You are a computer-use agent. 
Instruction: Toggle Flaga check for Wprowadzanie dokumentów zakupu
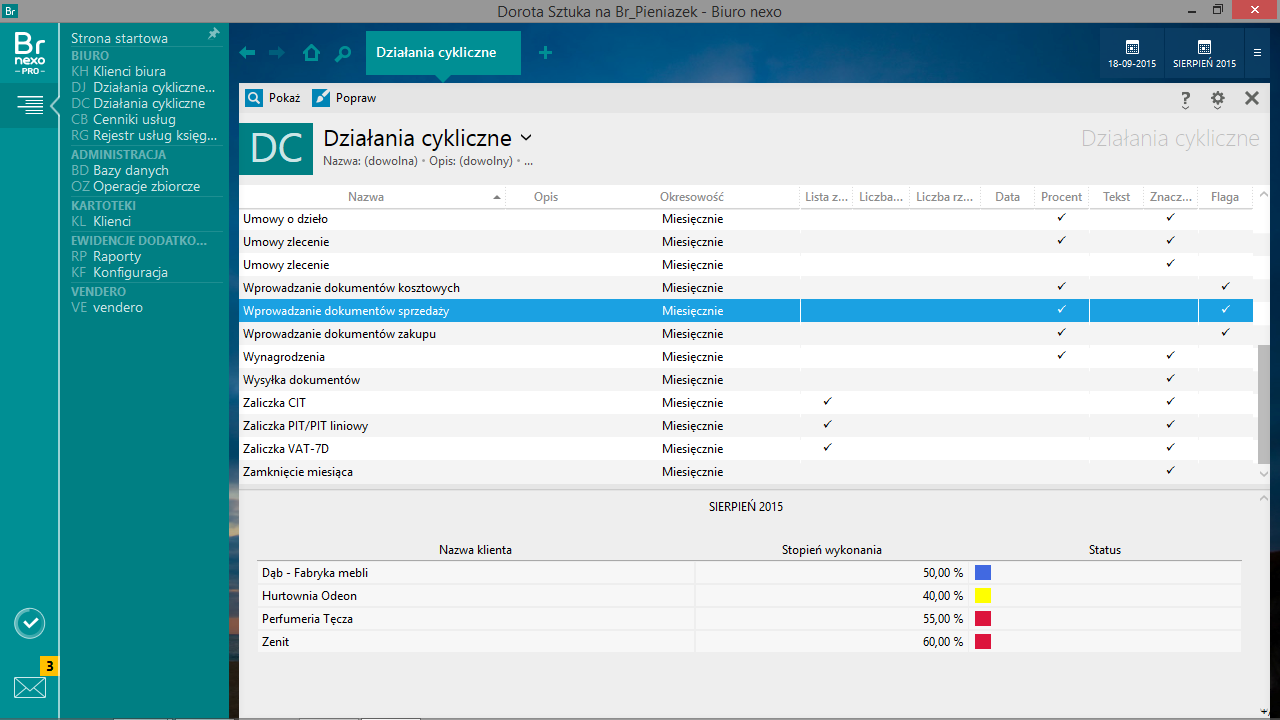1225,333
